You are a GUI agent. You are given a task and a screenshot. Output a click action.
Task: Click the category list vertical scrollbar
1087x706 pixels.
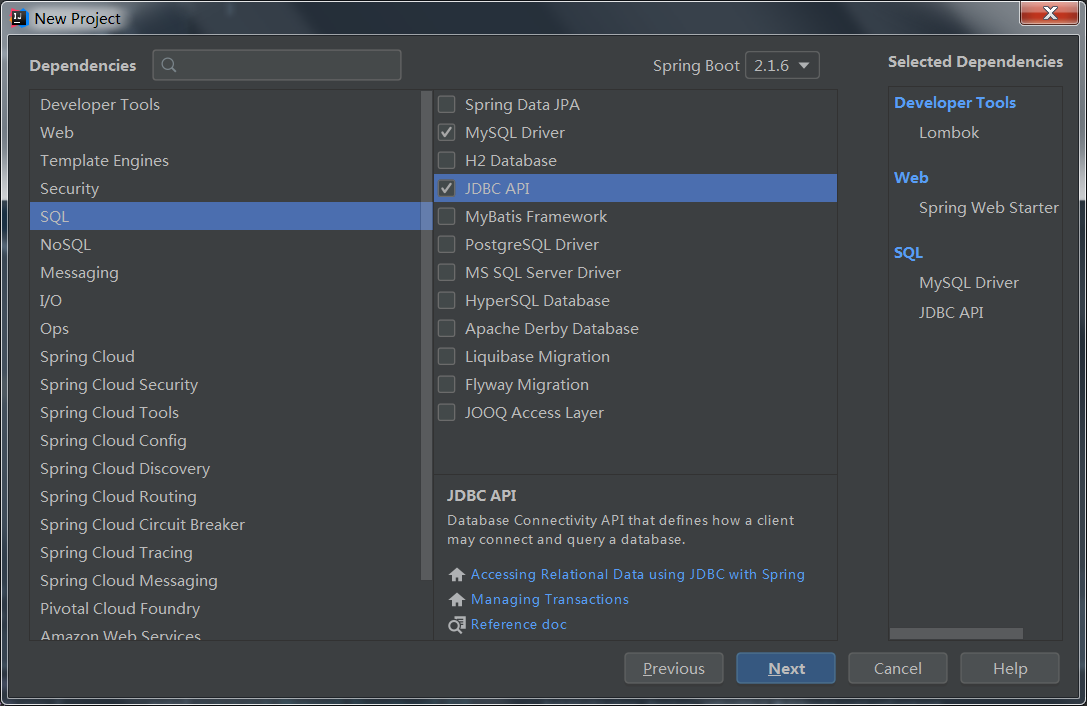pyautogui.click(x=426, y=336)
